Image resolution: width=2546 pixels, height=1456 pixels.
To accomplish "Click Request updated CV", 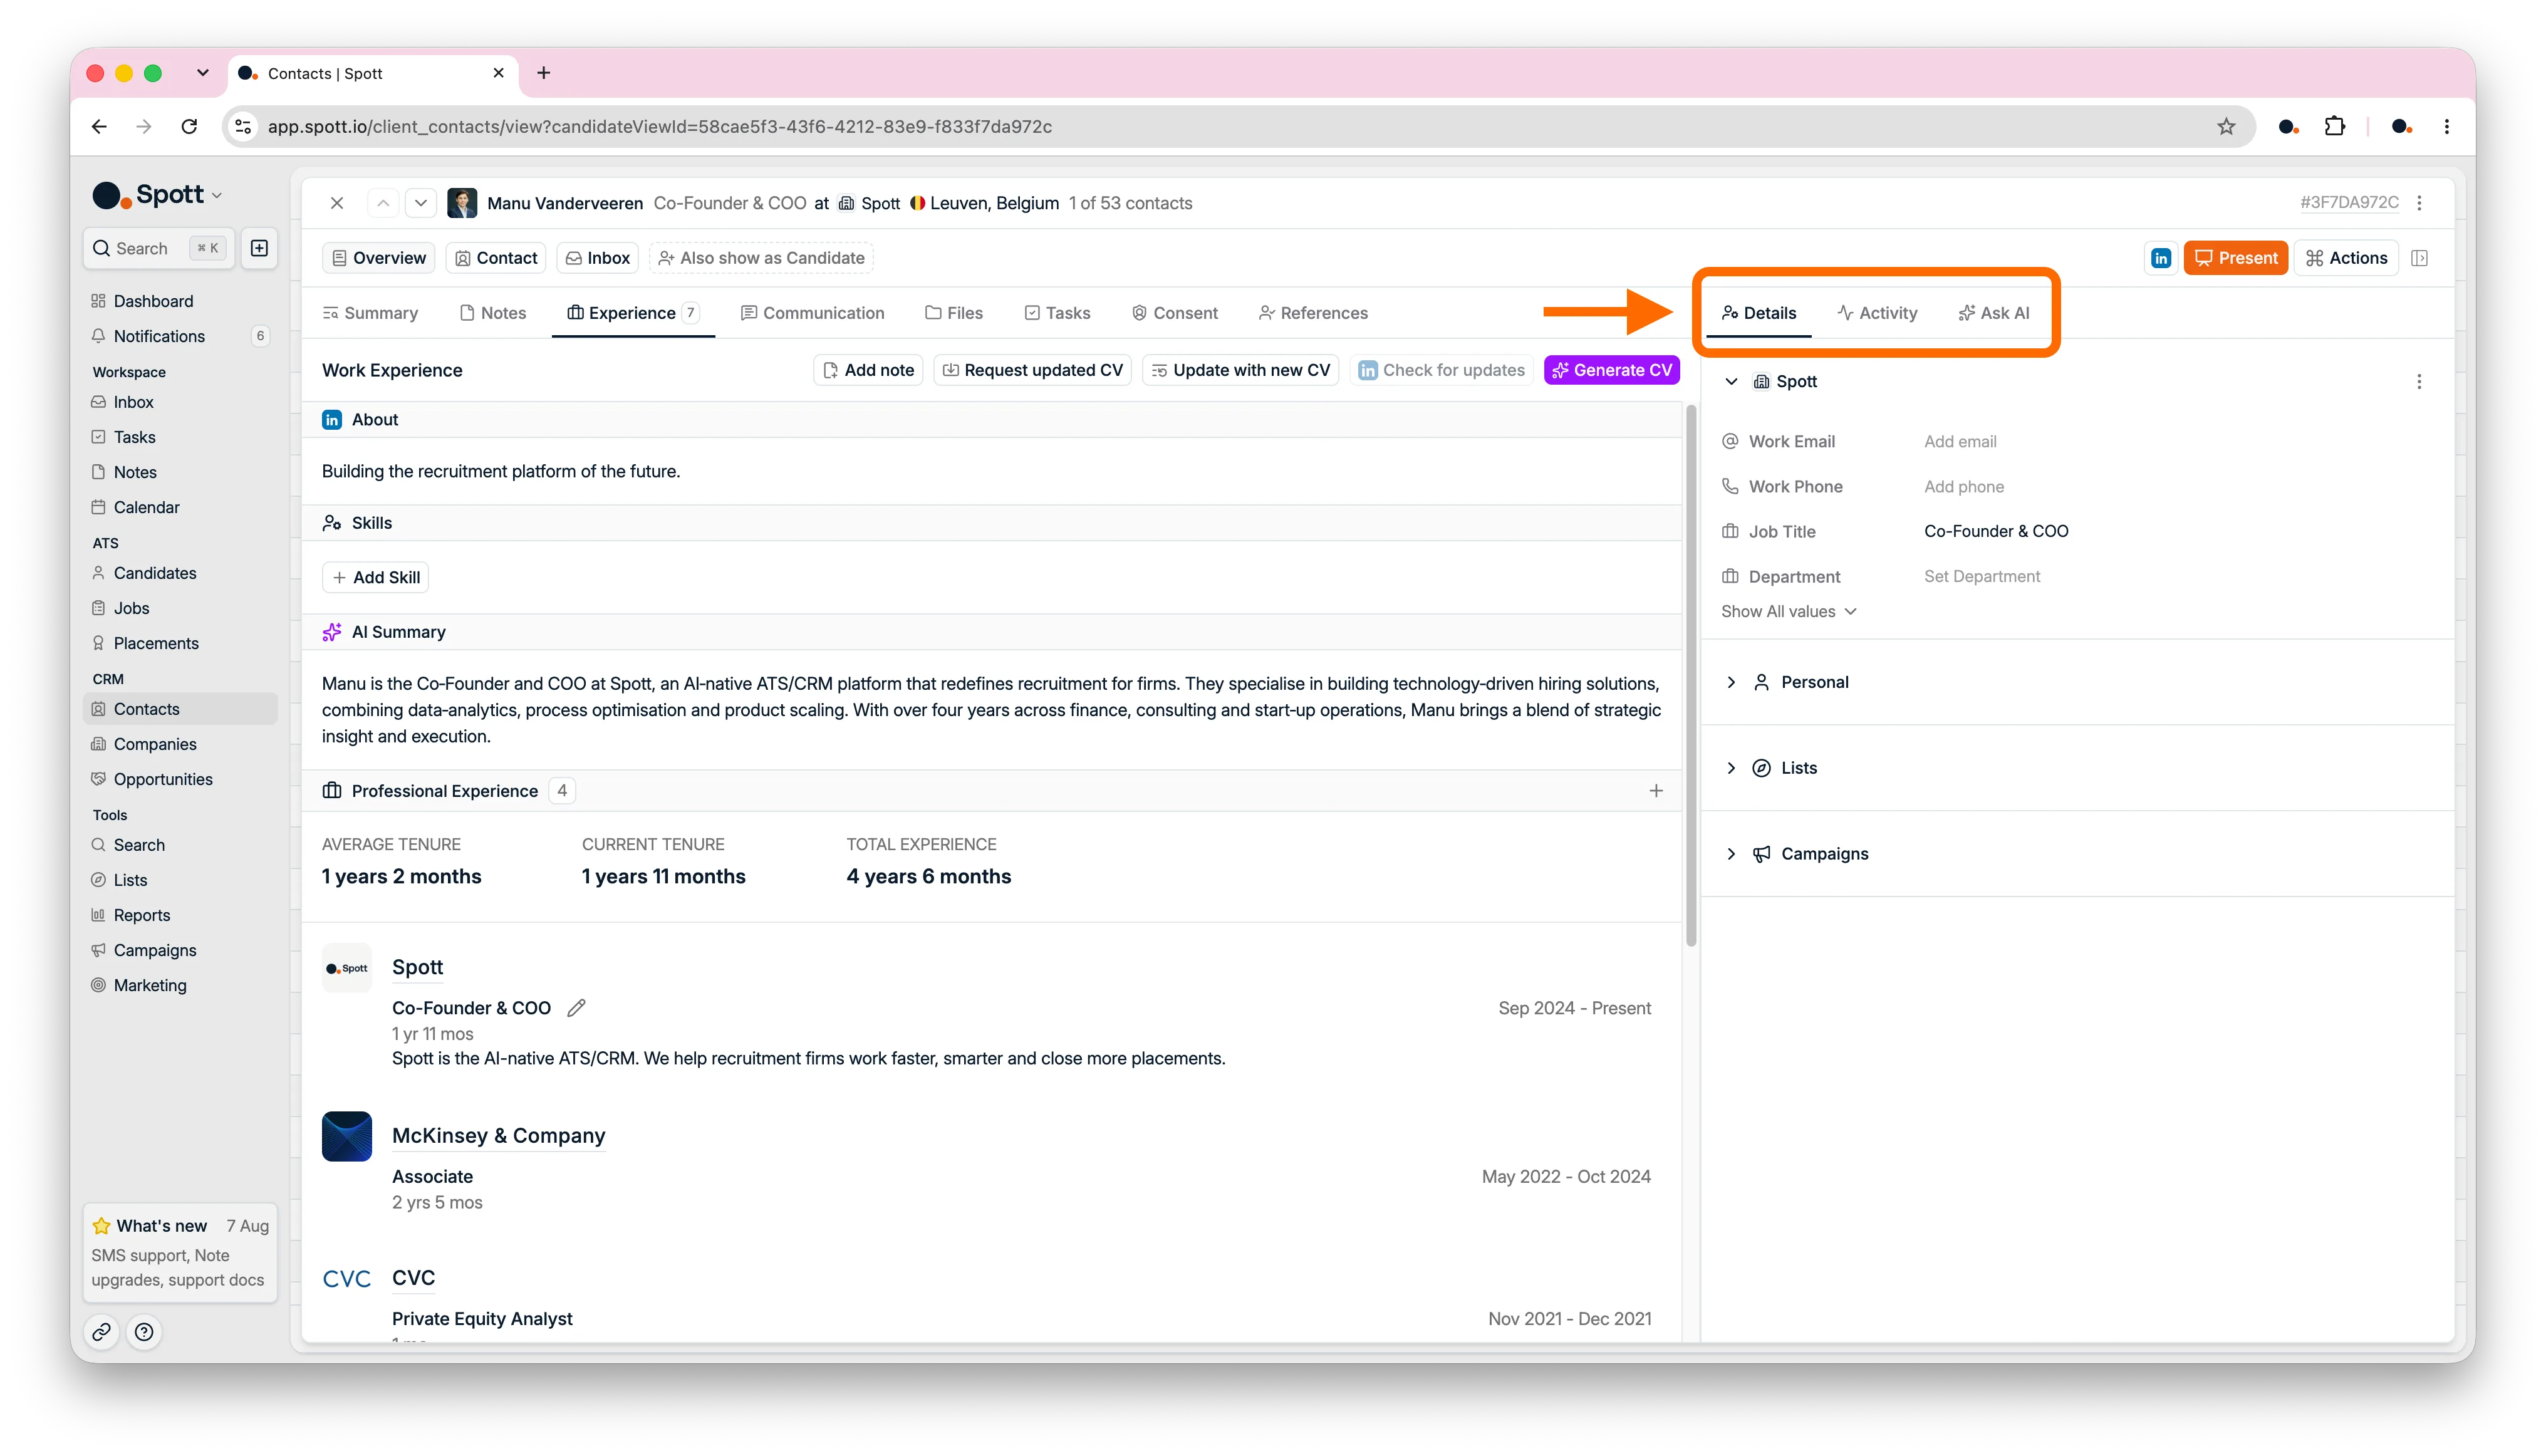I will [x=1032, y=370].
